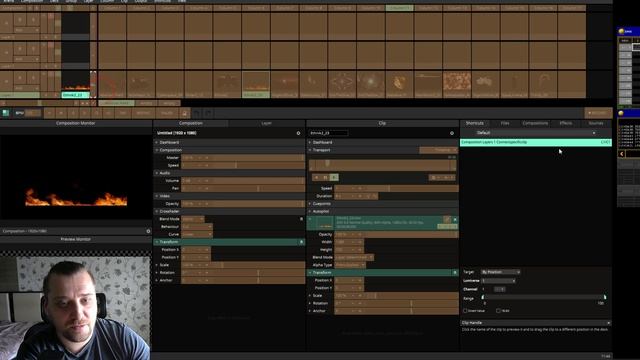
Task: Click the selected deck tab below the clip grid
Action: (x=116, y=103)
